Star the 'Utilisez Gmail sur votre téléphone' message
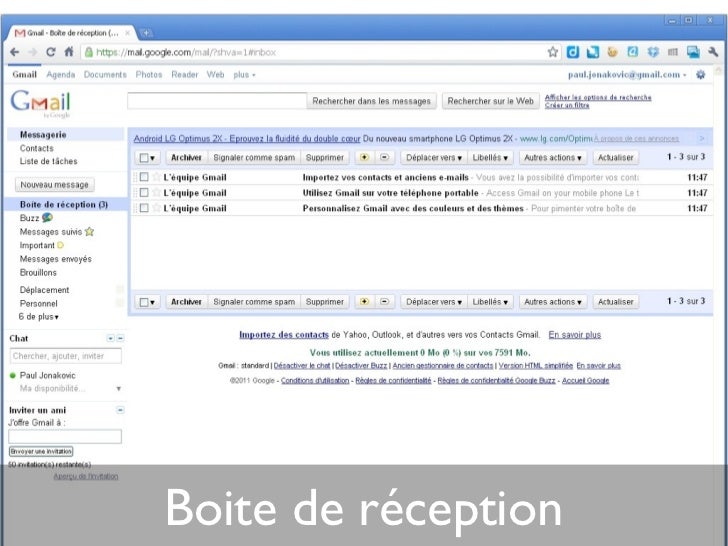This screenshot has width=728, height=546. pyautogui.click(x=156, y=192)
